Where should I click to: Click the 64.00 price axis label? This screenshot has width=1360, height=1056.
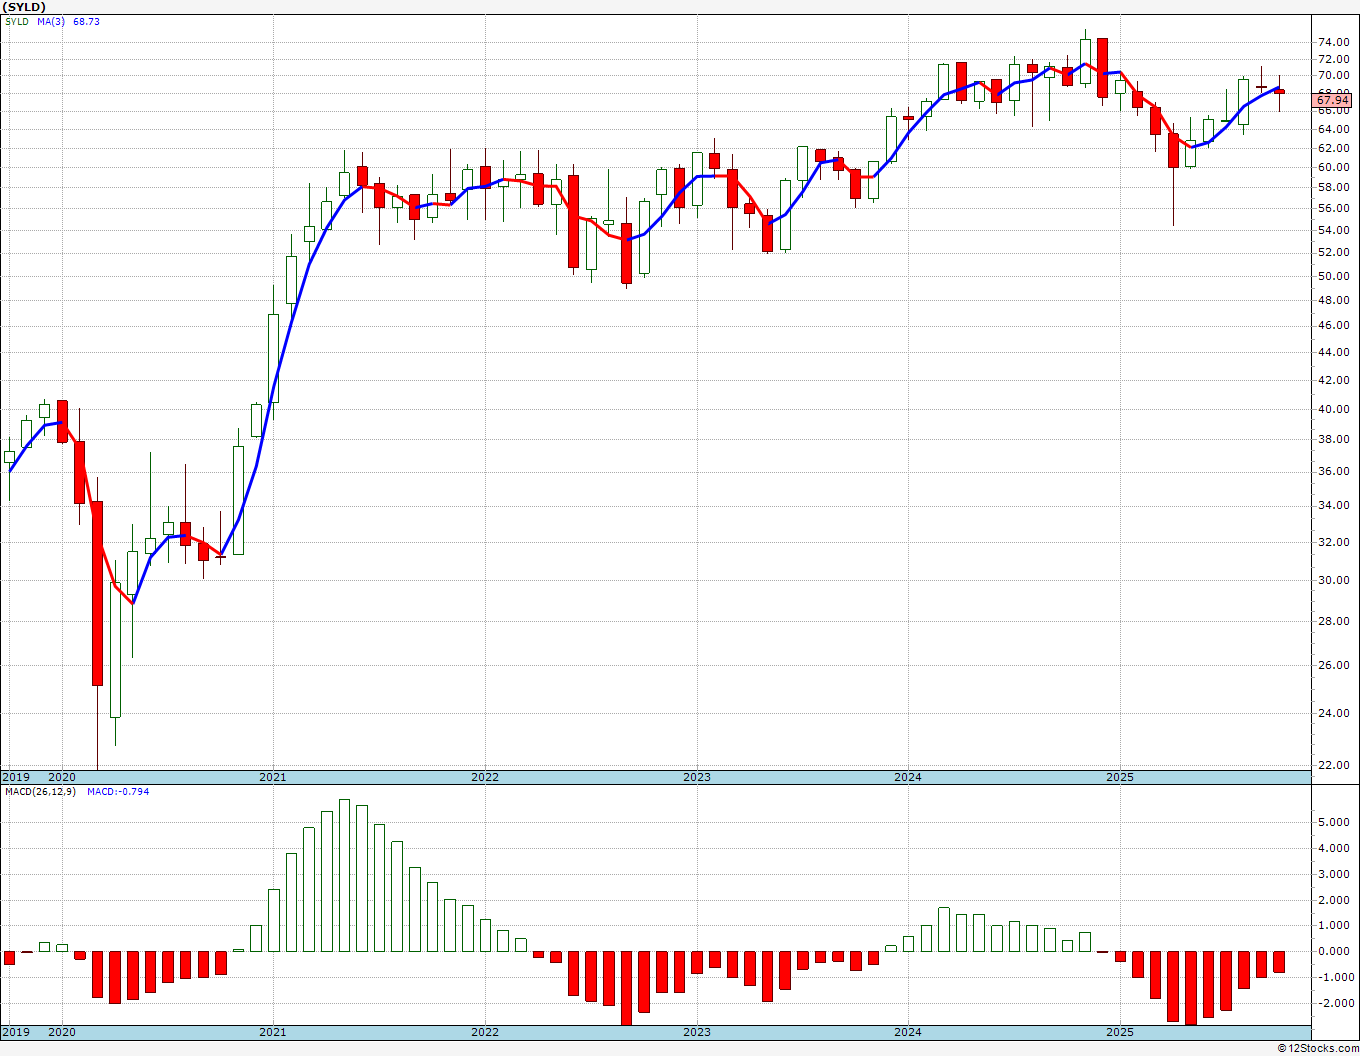coord(1334,128)
